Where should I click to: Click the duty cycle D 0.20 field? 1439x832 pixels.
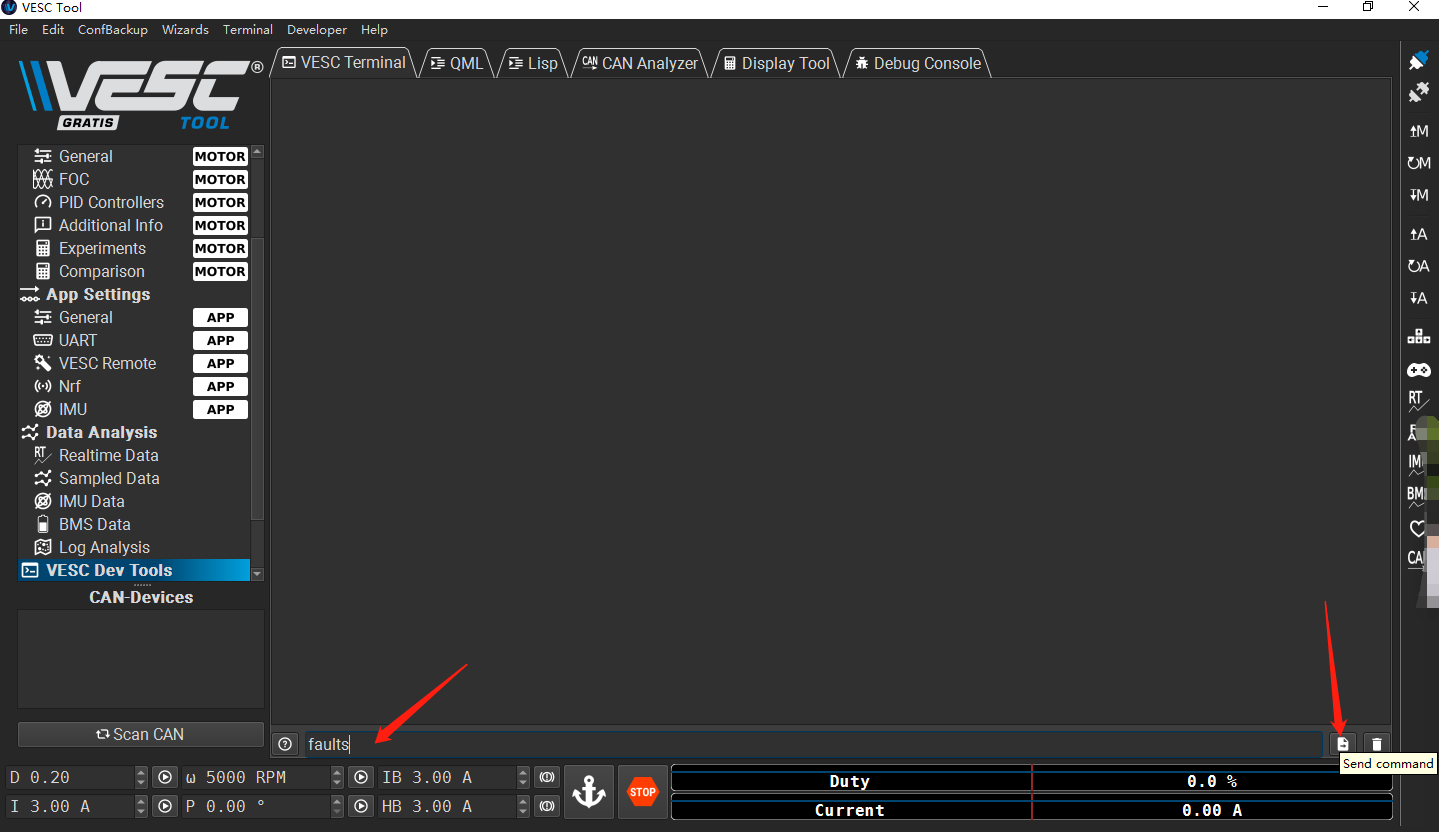[x=70, y=777]
